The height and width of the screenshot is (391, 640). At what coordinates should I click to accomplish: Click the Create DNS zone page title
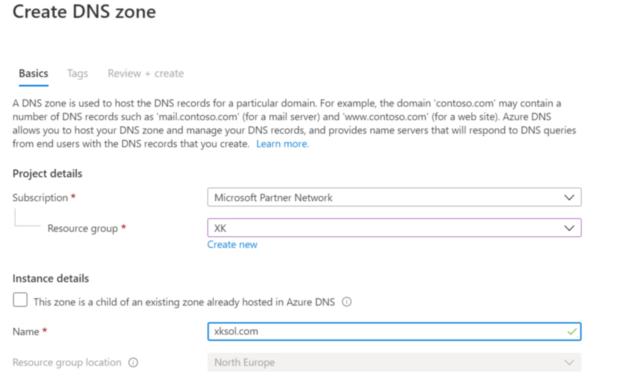tap(84, 11)
